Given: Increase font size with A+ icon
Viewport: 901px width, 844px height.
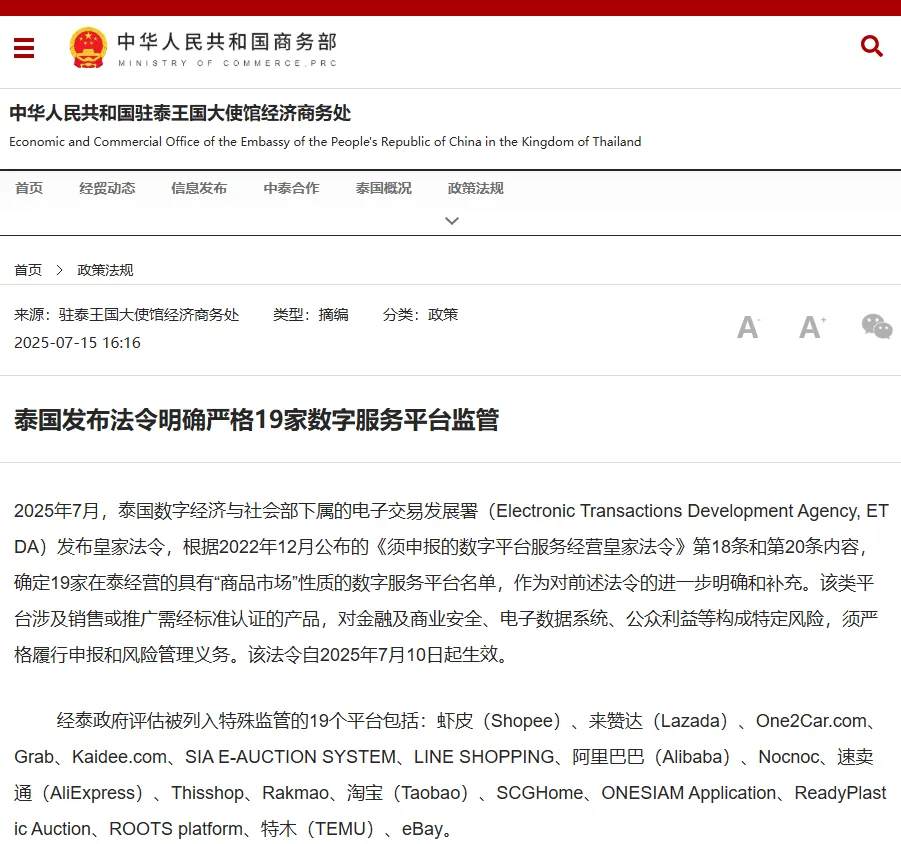Looking at the screenshot, I should pos(812,327).
